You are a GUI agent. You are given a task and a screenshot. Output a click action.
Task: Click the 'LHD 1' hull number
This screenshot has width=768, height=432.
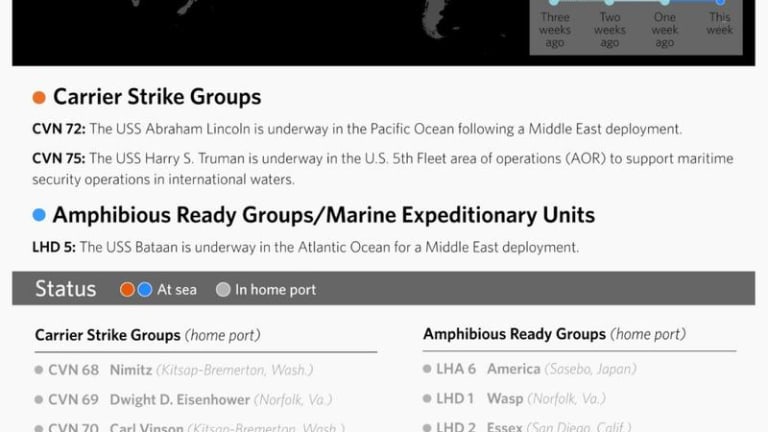click(x=455, y=399)
